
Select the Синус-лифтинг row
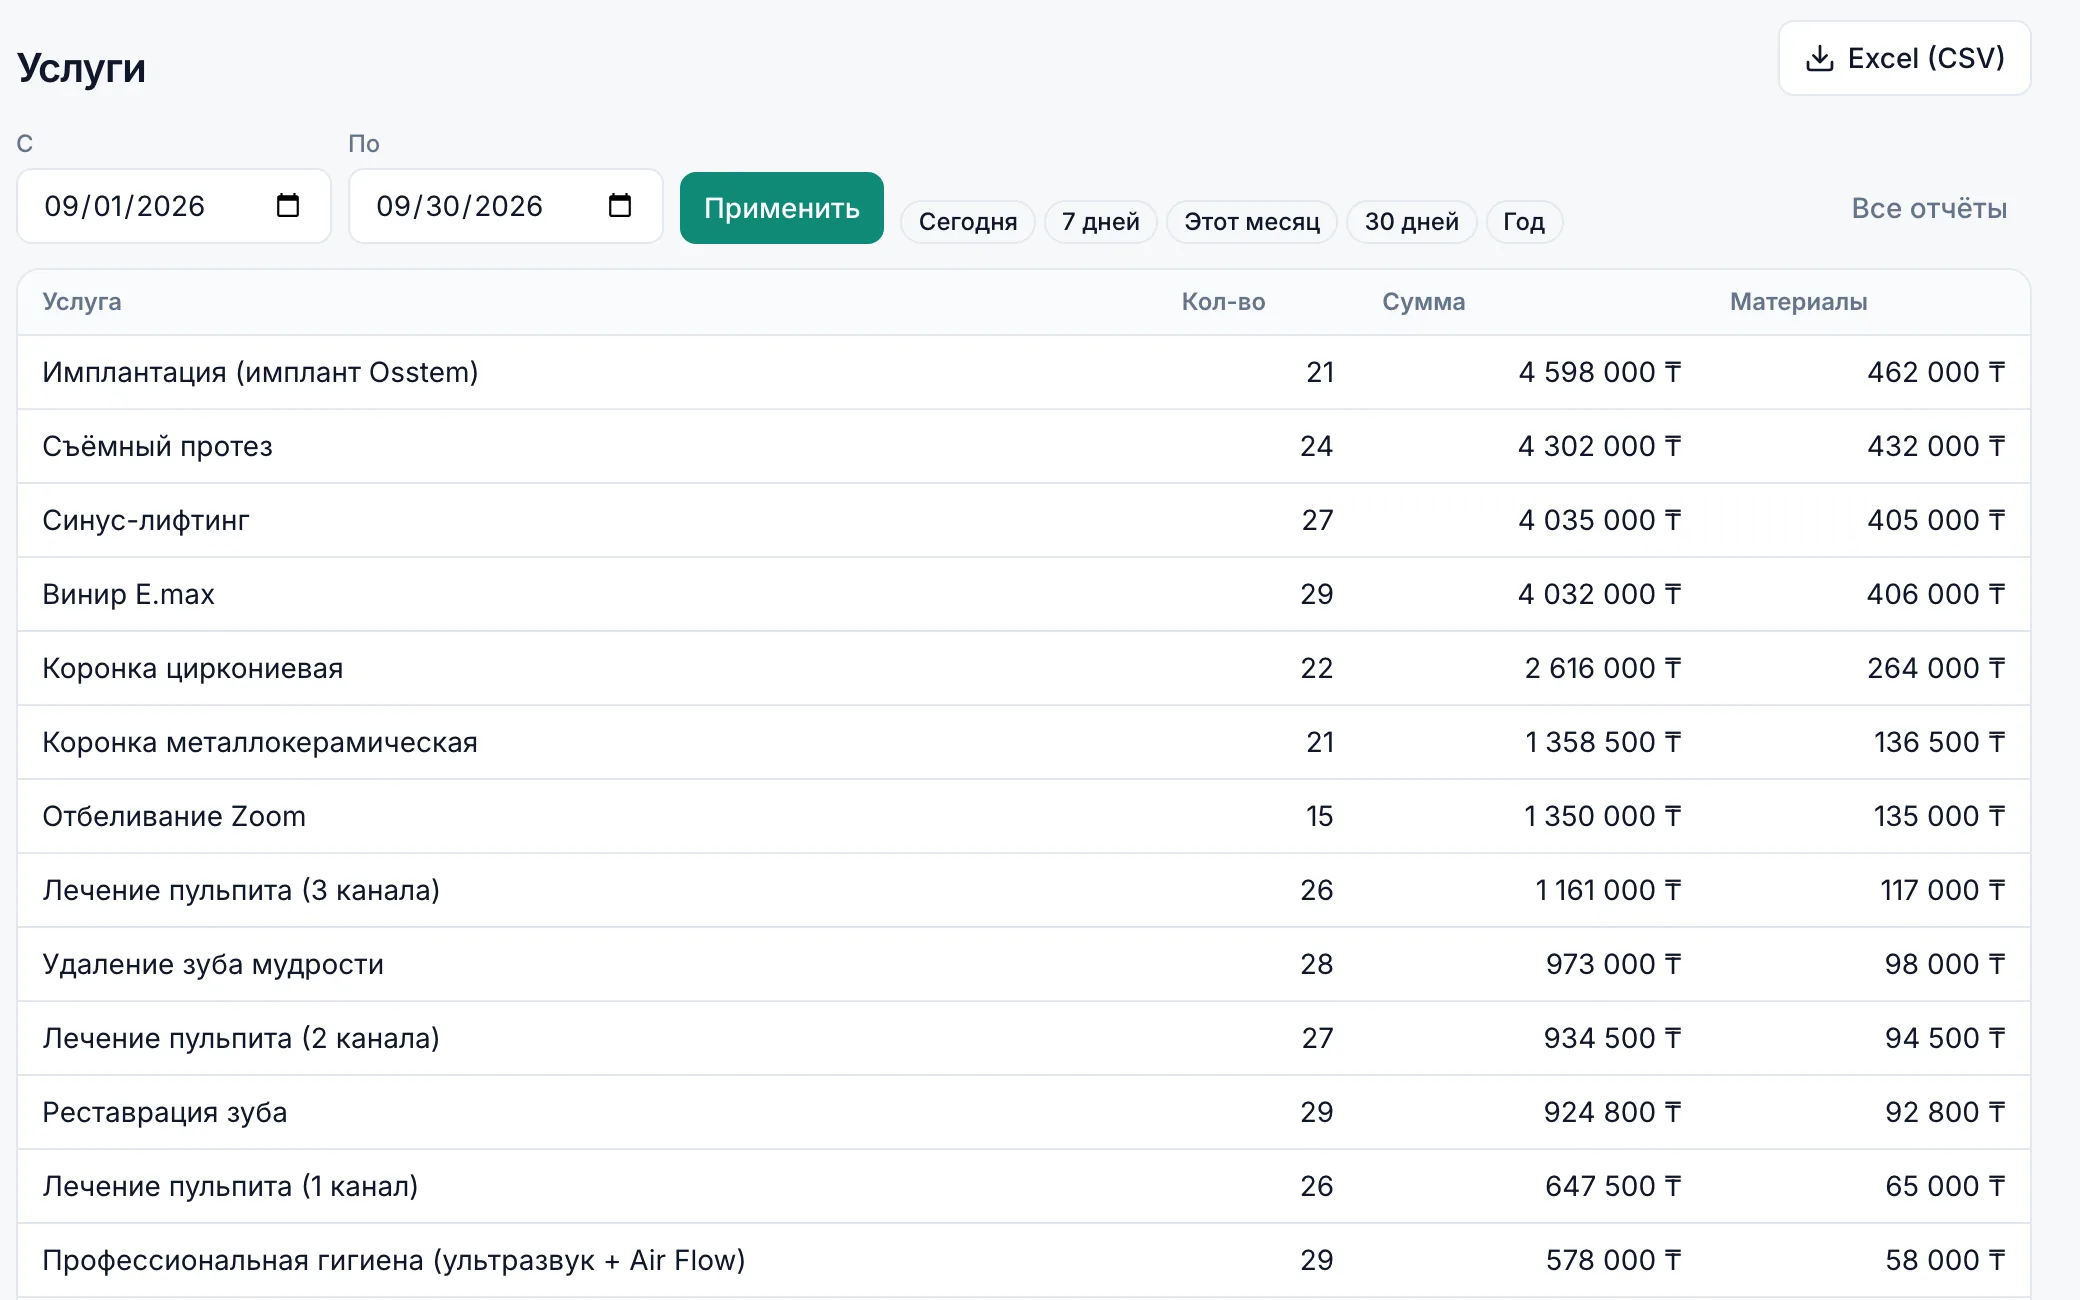[x=1024, y=520]
